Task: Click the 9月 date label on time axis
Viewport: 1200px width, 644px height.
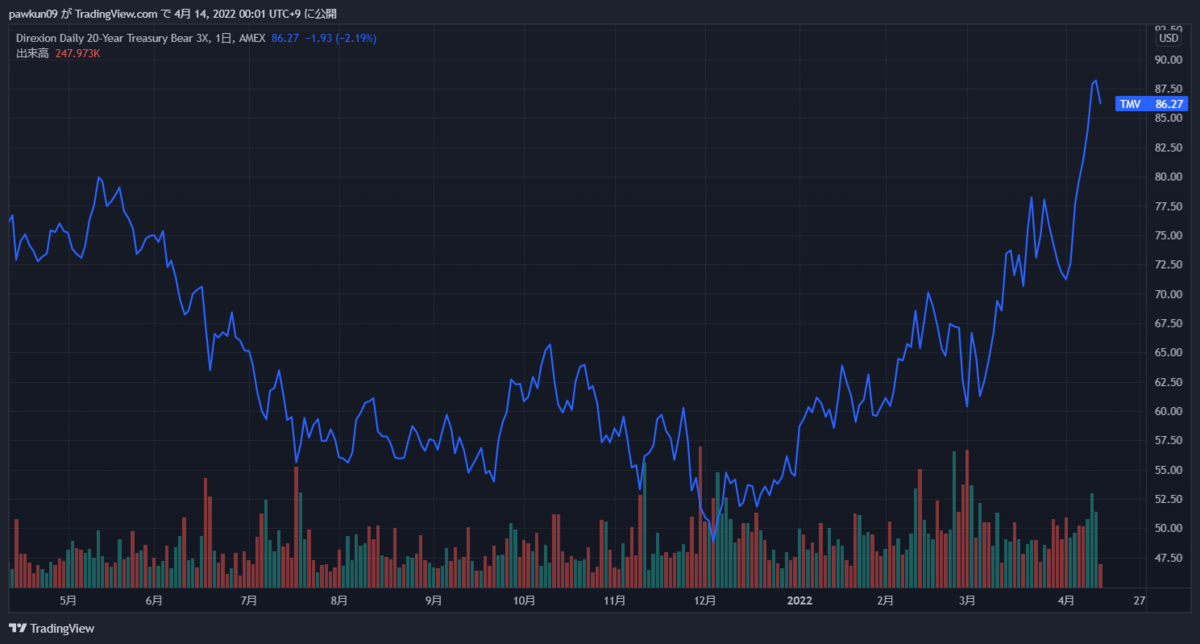Action: click(433, 601)
